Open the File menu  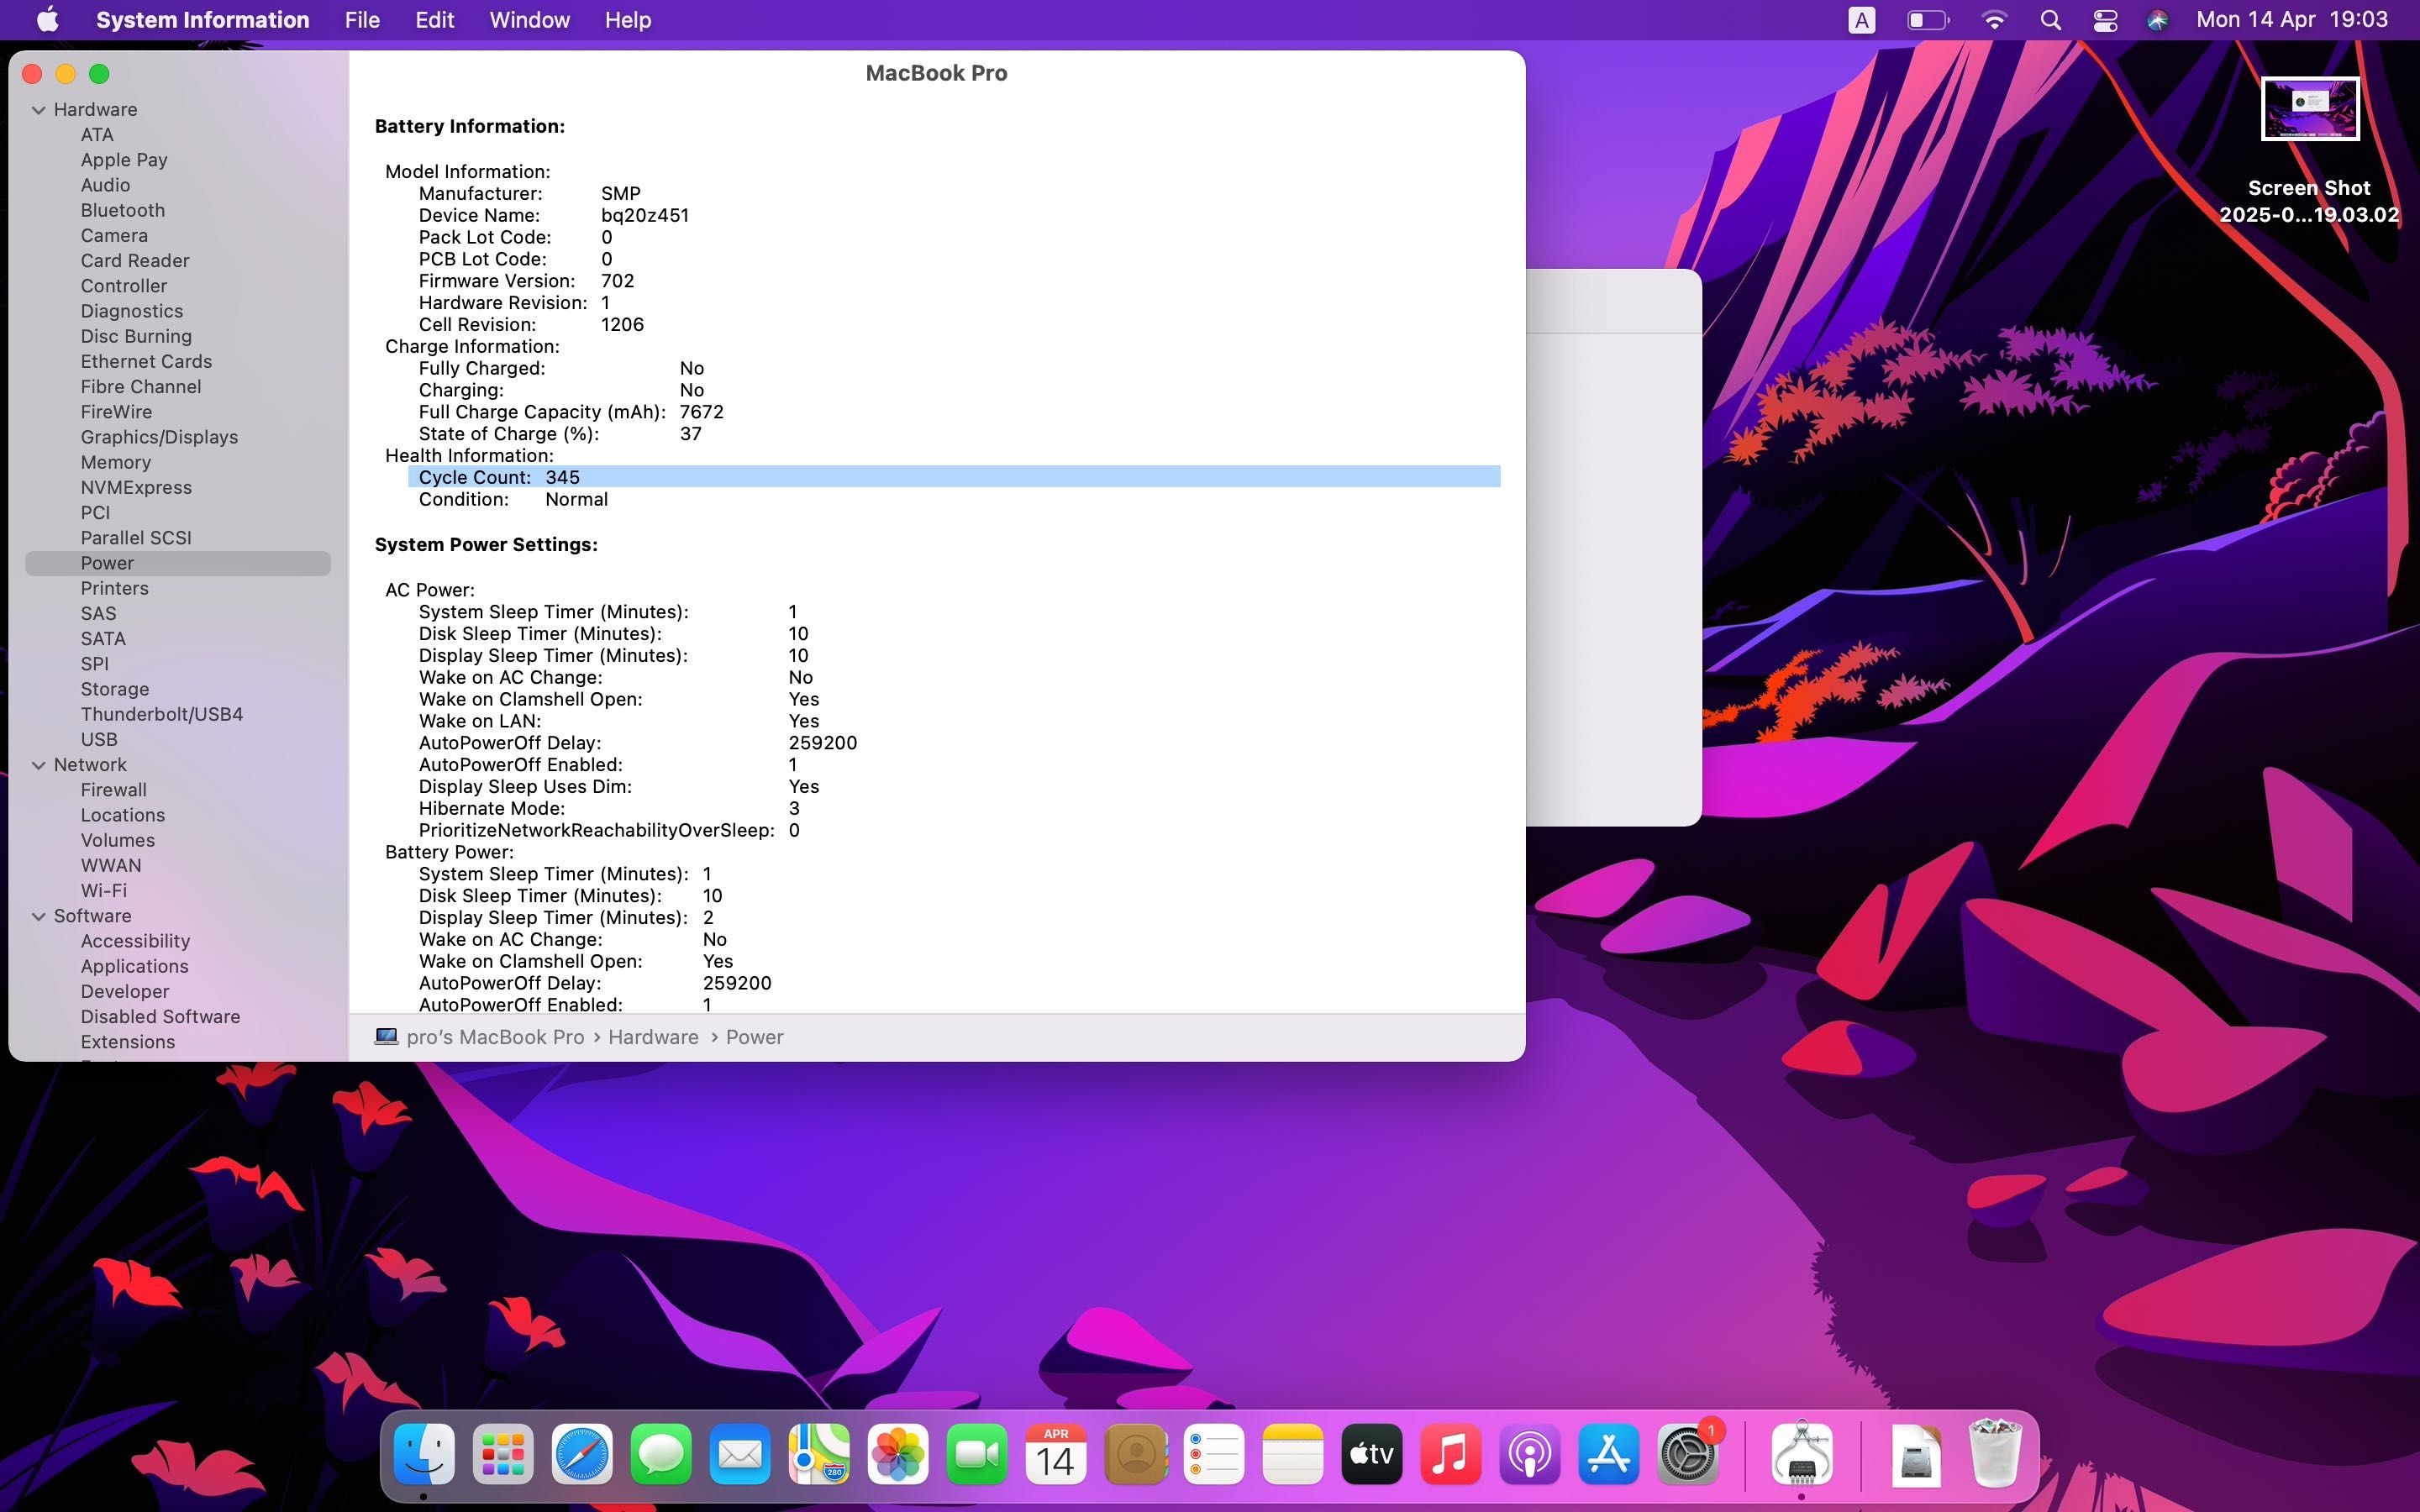tap(362, 20)
